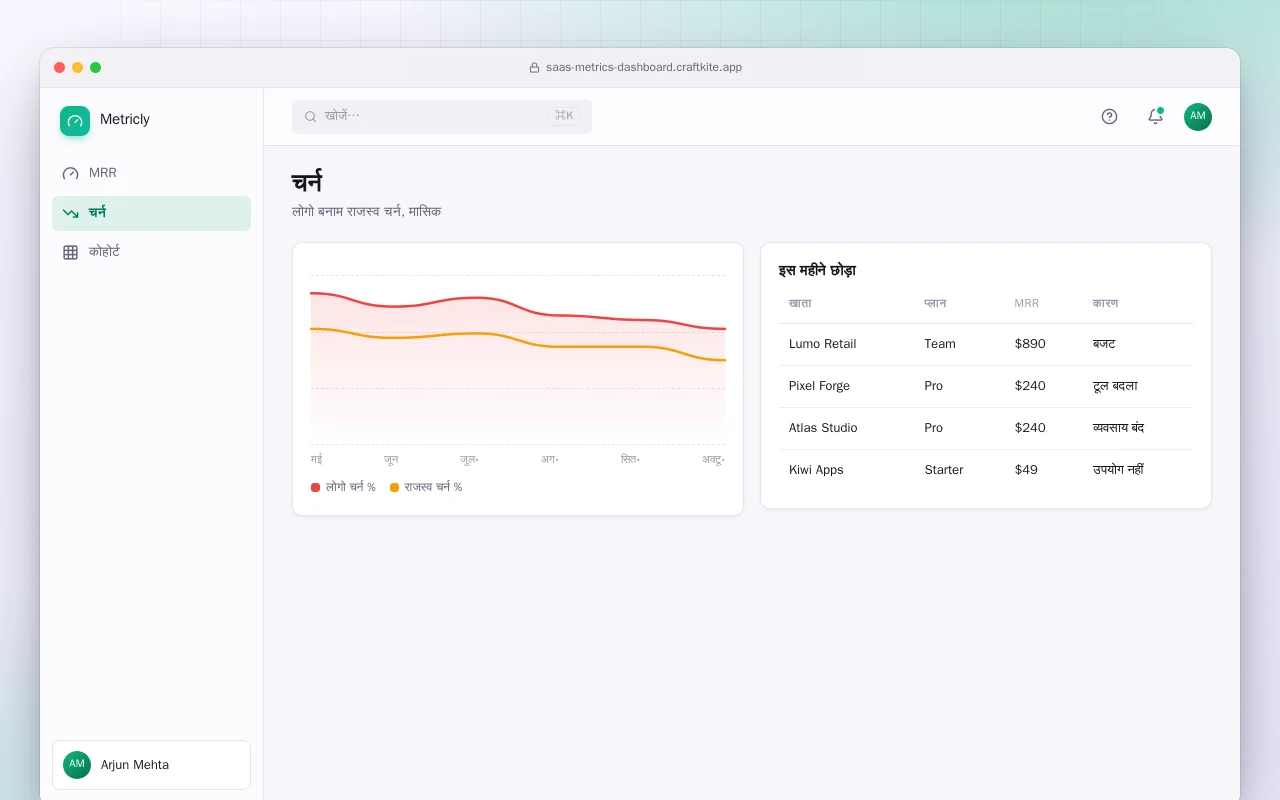The image size is (1280, 800).
Task: Click the $49 MRR value
Action: click(x=1026, y=470)
